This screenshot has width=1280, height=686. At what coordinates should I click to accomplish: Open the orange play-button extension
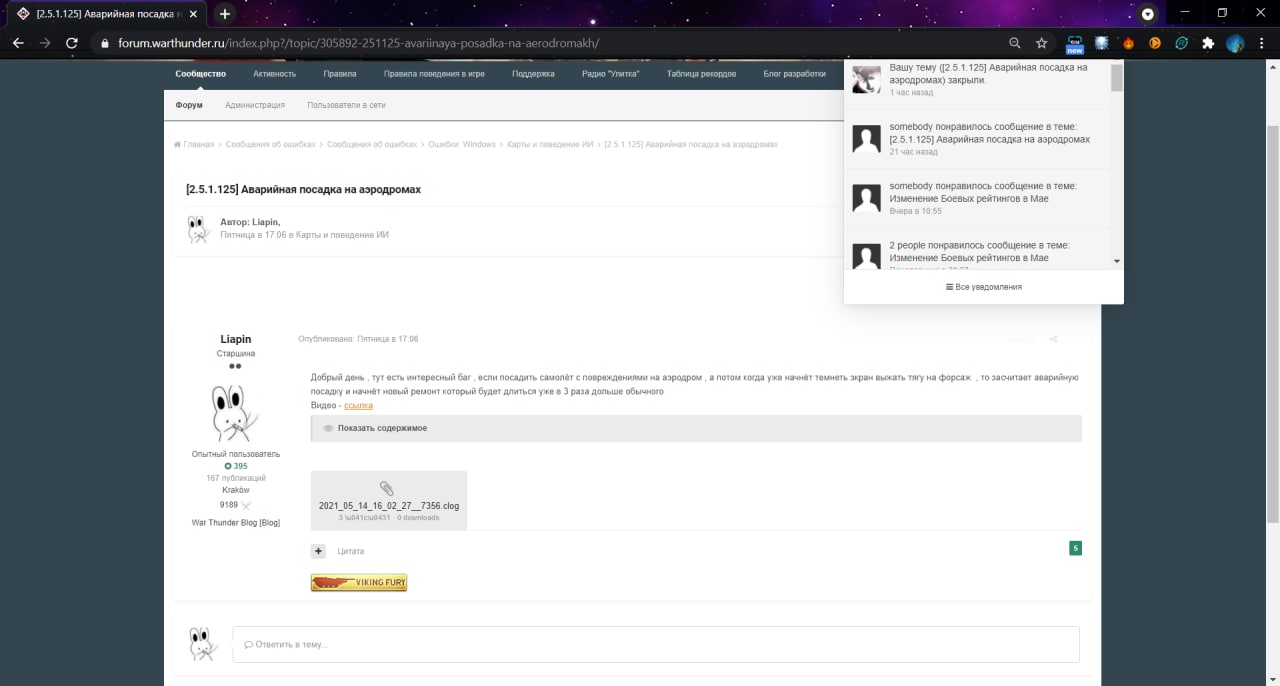pos(1155,43)
